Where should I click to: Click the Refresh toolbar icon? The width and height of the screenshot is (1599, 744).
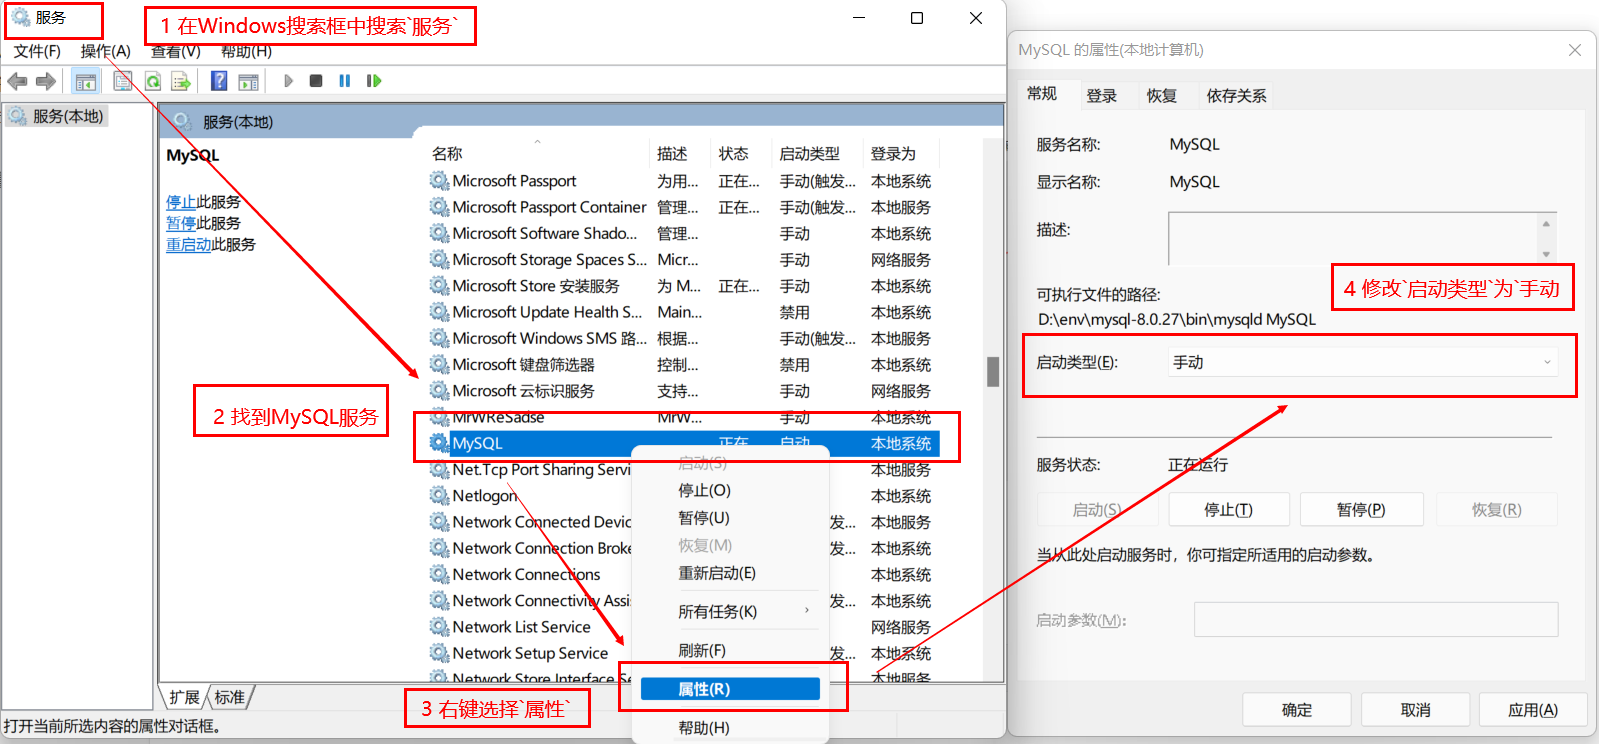click(153, 81)
